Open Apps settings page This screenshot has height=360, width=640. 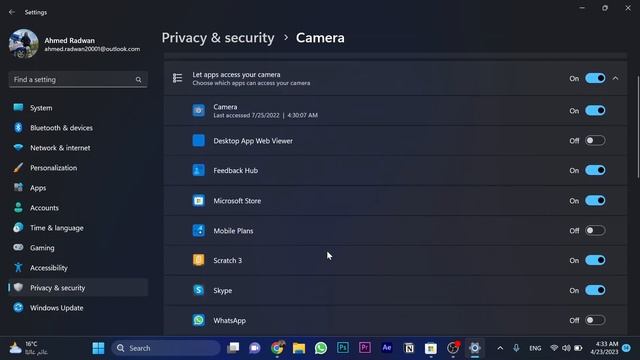(78, 188)
